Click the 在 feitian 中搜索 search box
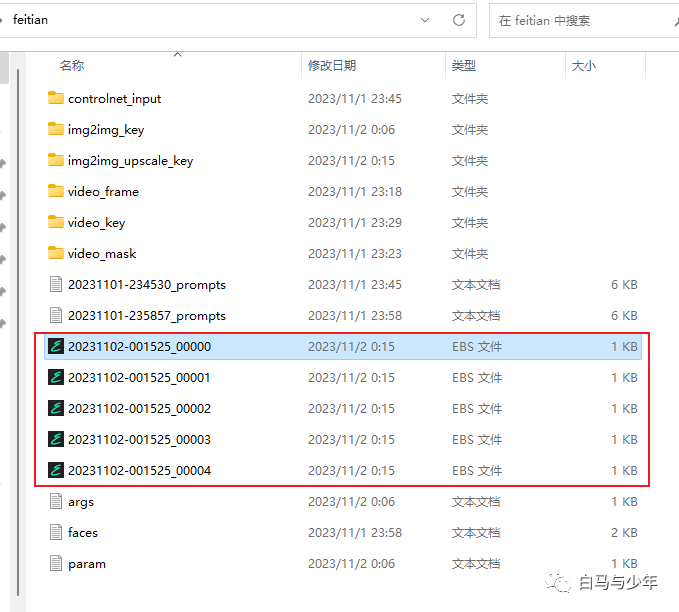This screenshot has height=612, width=679. pyautogui.click(x=580, y=21)
